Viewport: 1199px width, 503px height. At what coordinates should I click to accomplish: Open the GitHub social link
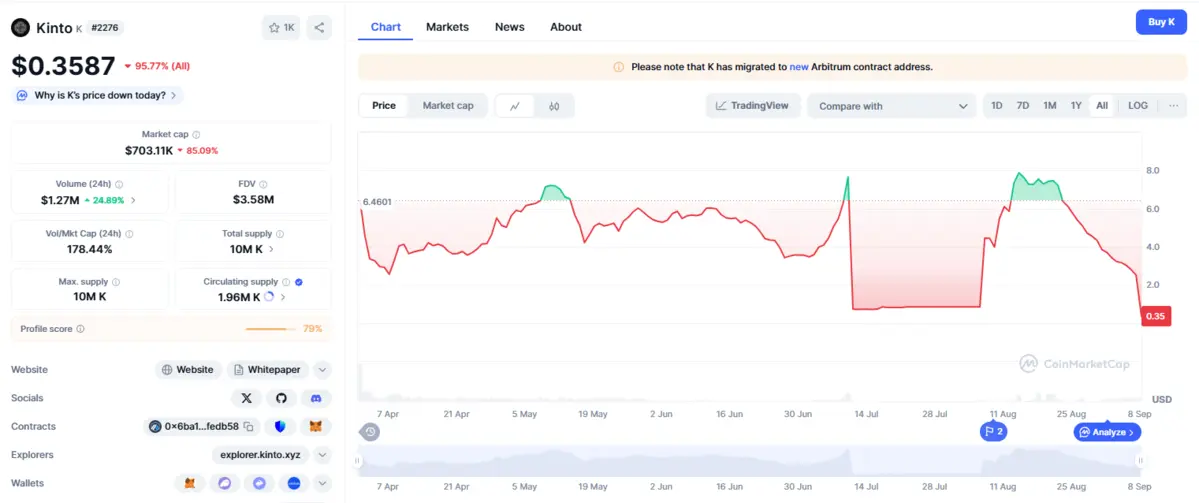[x=281, y=398]
